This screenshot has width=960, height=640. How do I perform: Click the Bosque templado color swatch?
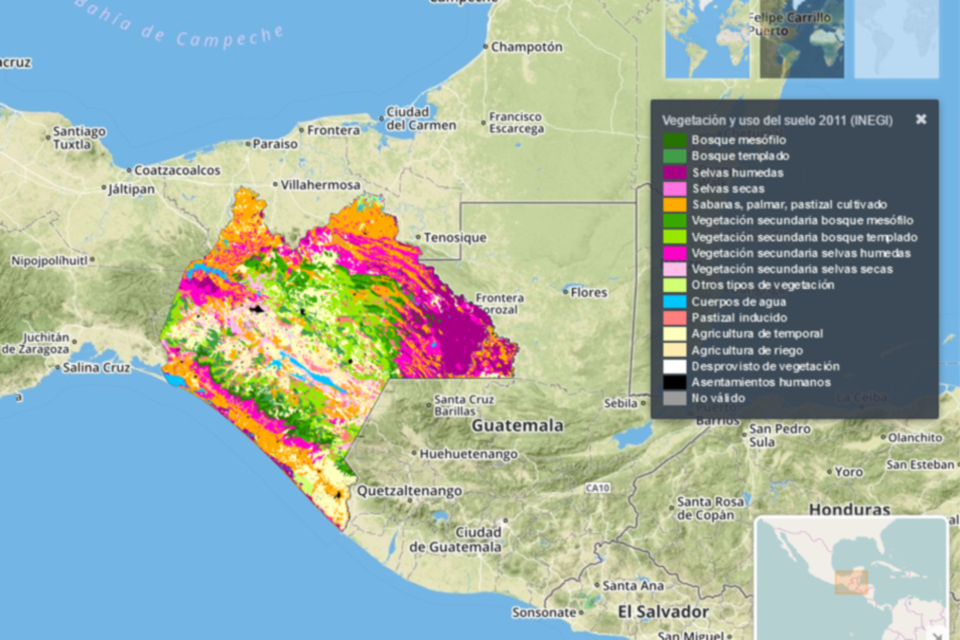[675, 156]
